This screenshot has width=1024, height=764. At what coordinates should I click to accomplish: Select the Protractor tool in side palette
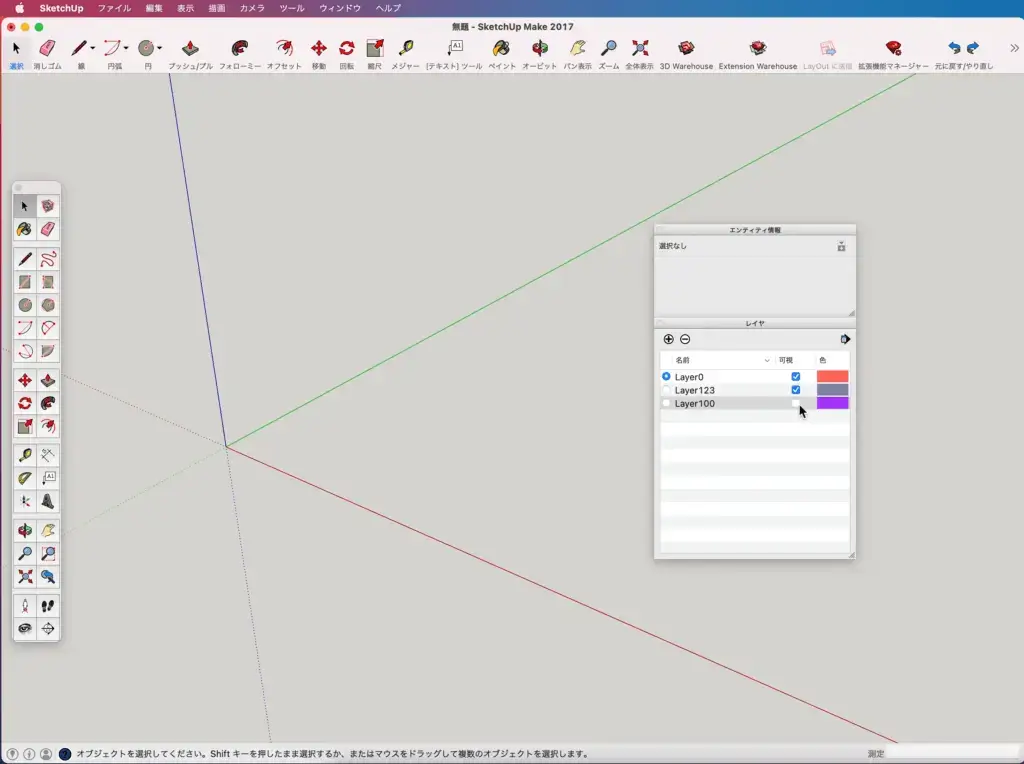(x=25, y=478)
